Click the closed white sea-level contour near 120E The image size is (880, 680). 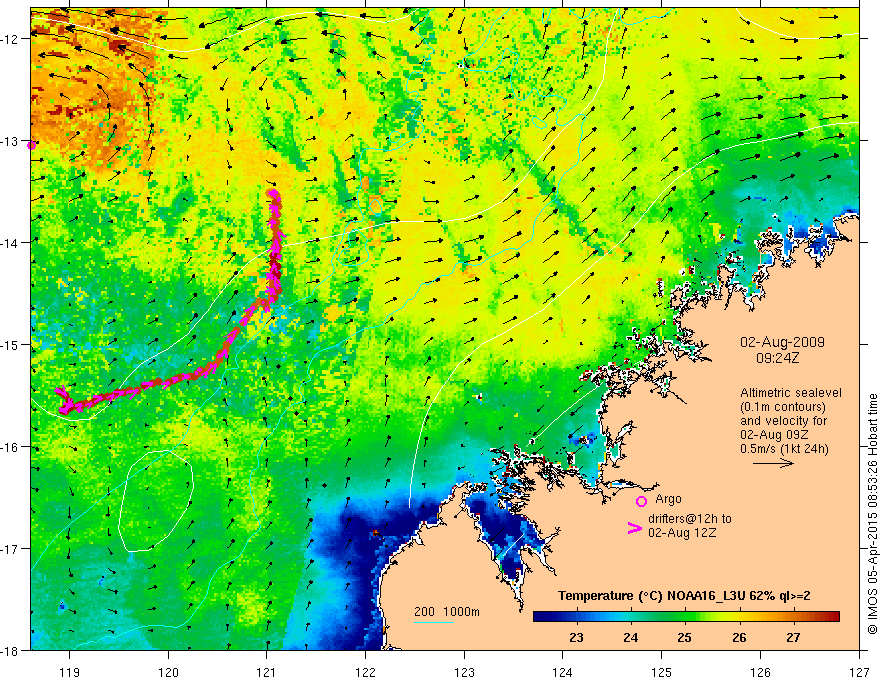pos(156,500)
